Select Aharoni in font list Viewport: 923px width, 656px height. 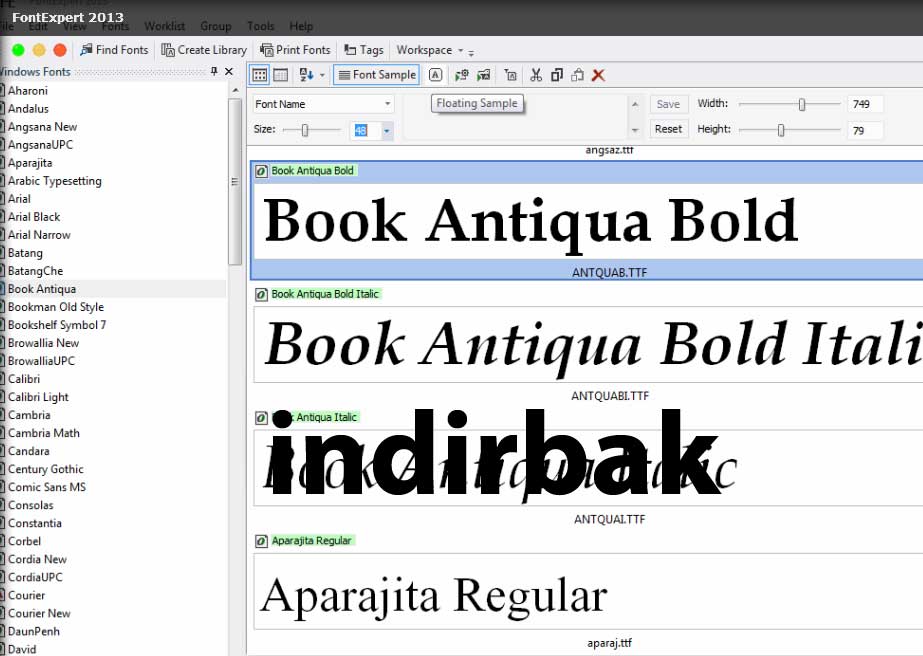point(28,91)
